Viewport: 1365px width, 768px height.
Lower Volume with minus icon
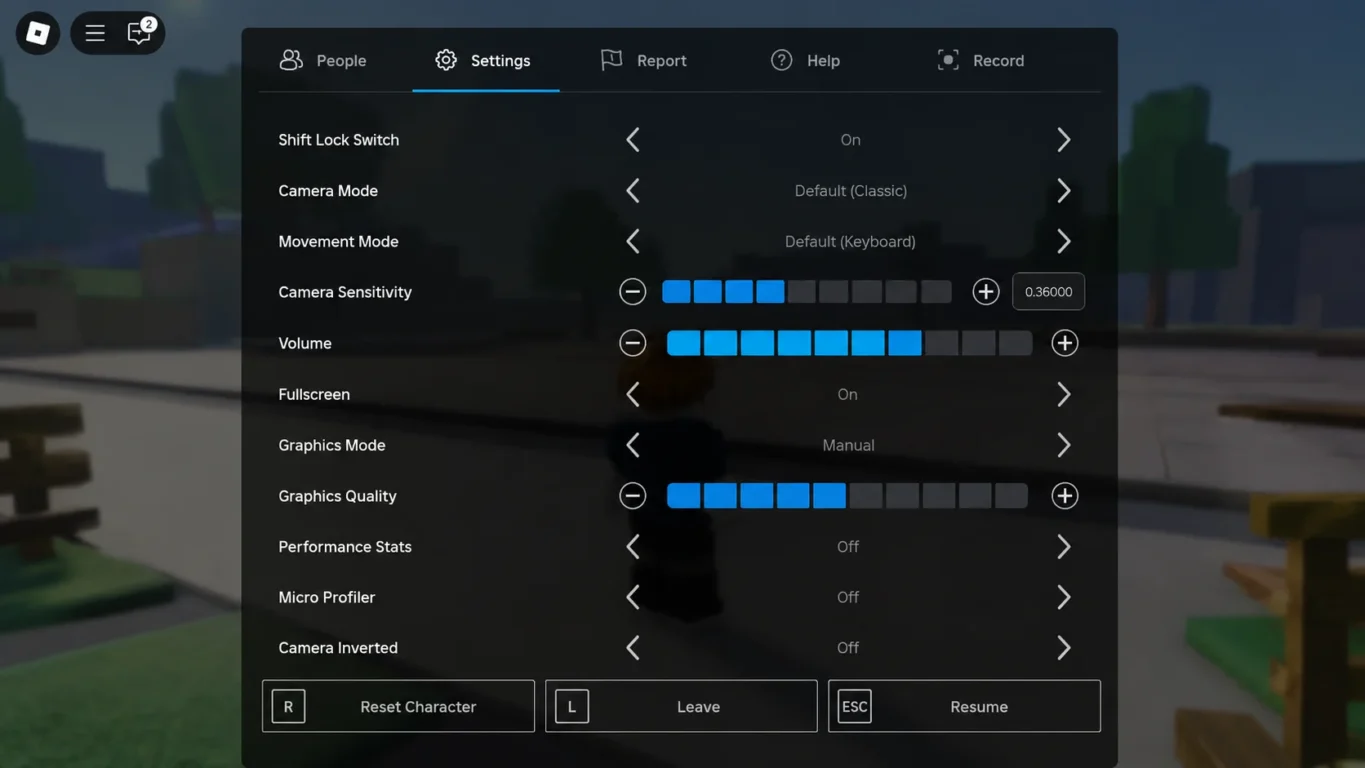[632, 343]
